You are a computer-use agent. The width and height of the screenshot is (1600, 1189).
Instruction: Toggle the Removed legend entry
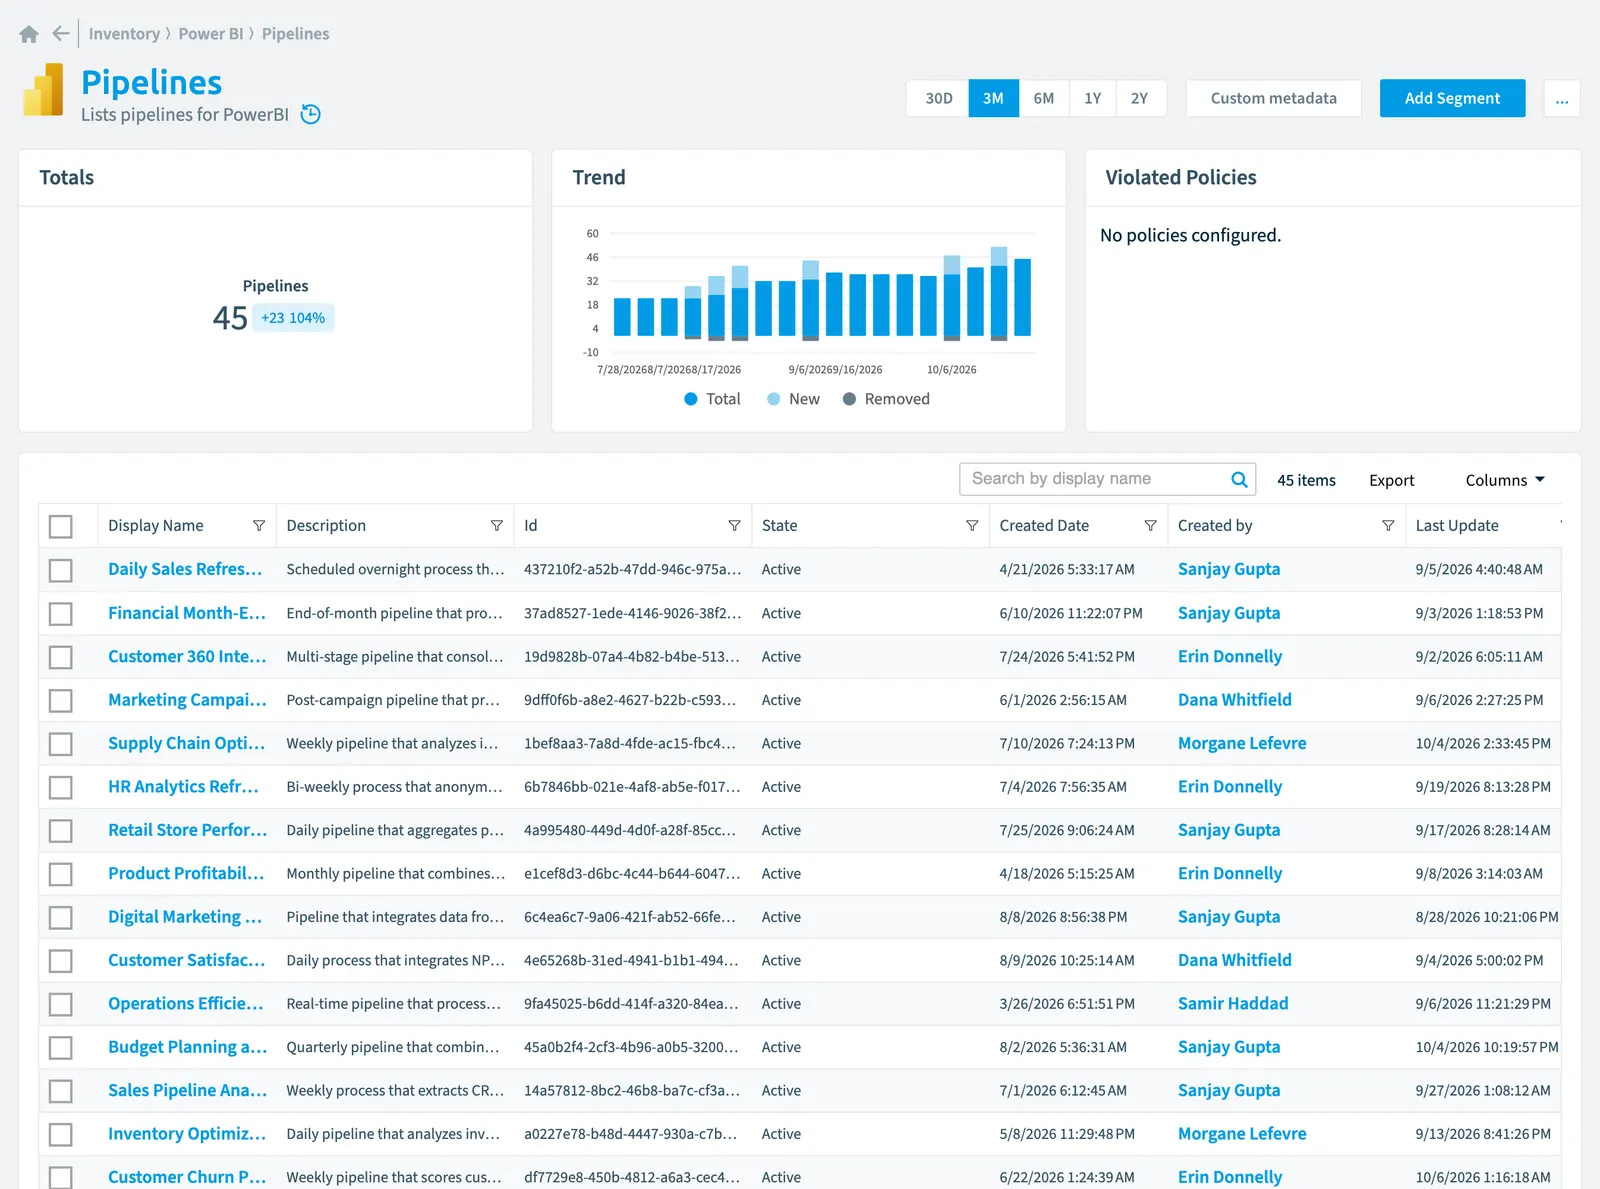click(886, 399)
